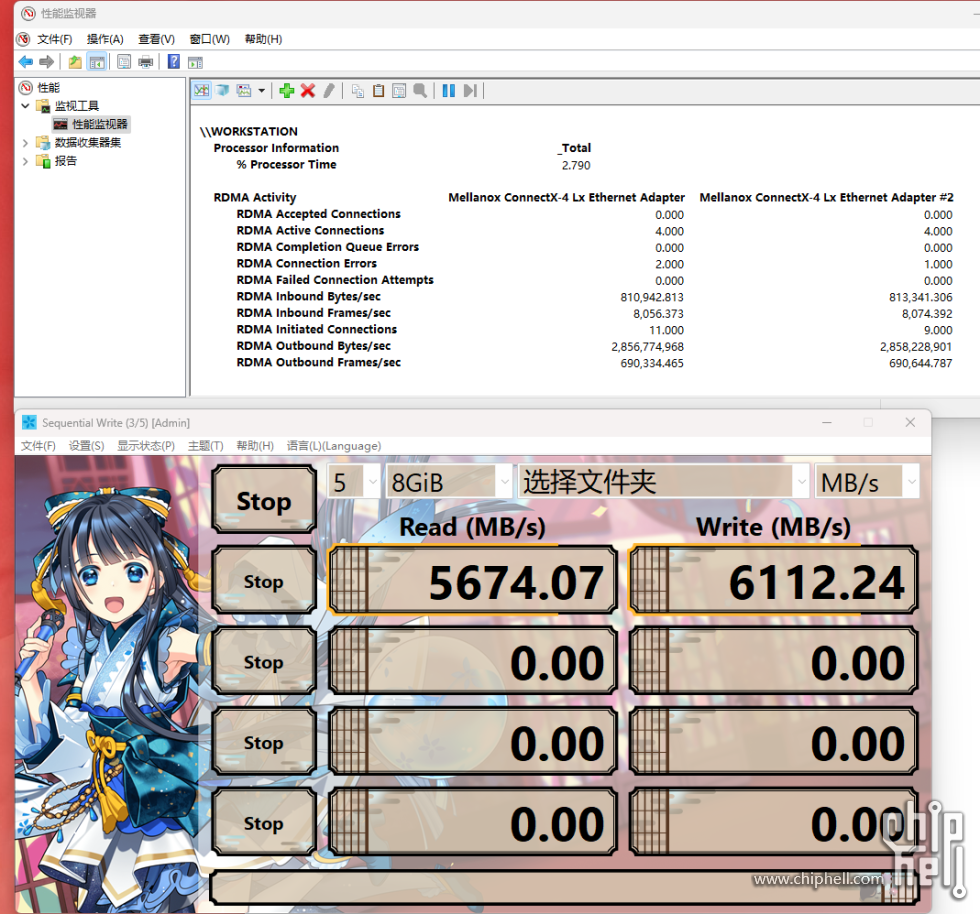Open 帮助(H) menu in Performance Monitor

point(263,39)
